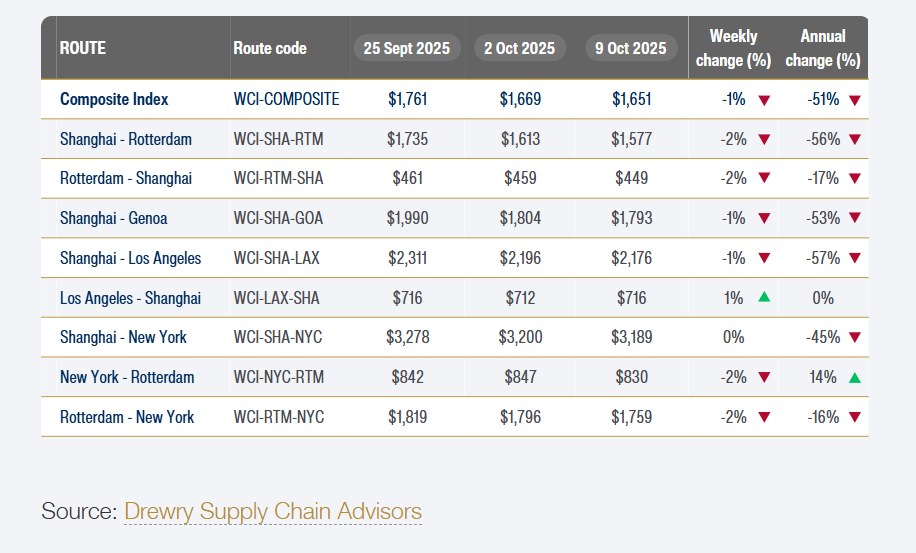916x553 pixels.
Task: Click red arrow beside -17% annual change
Action: click(x=854, y=179)
